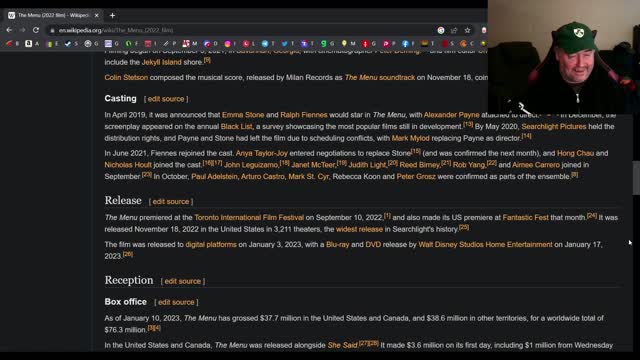Open the Aimee Carrero link
The height and width of the screenshot is (360, 640).
coord(536,165)
